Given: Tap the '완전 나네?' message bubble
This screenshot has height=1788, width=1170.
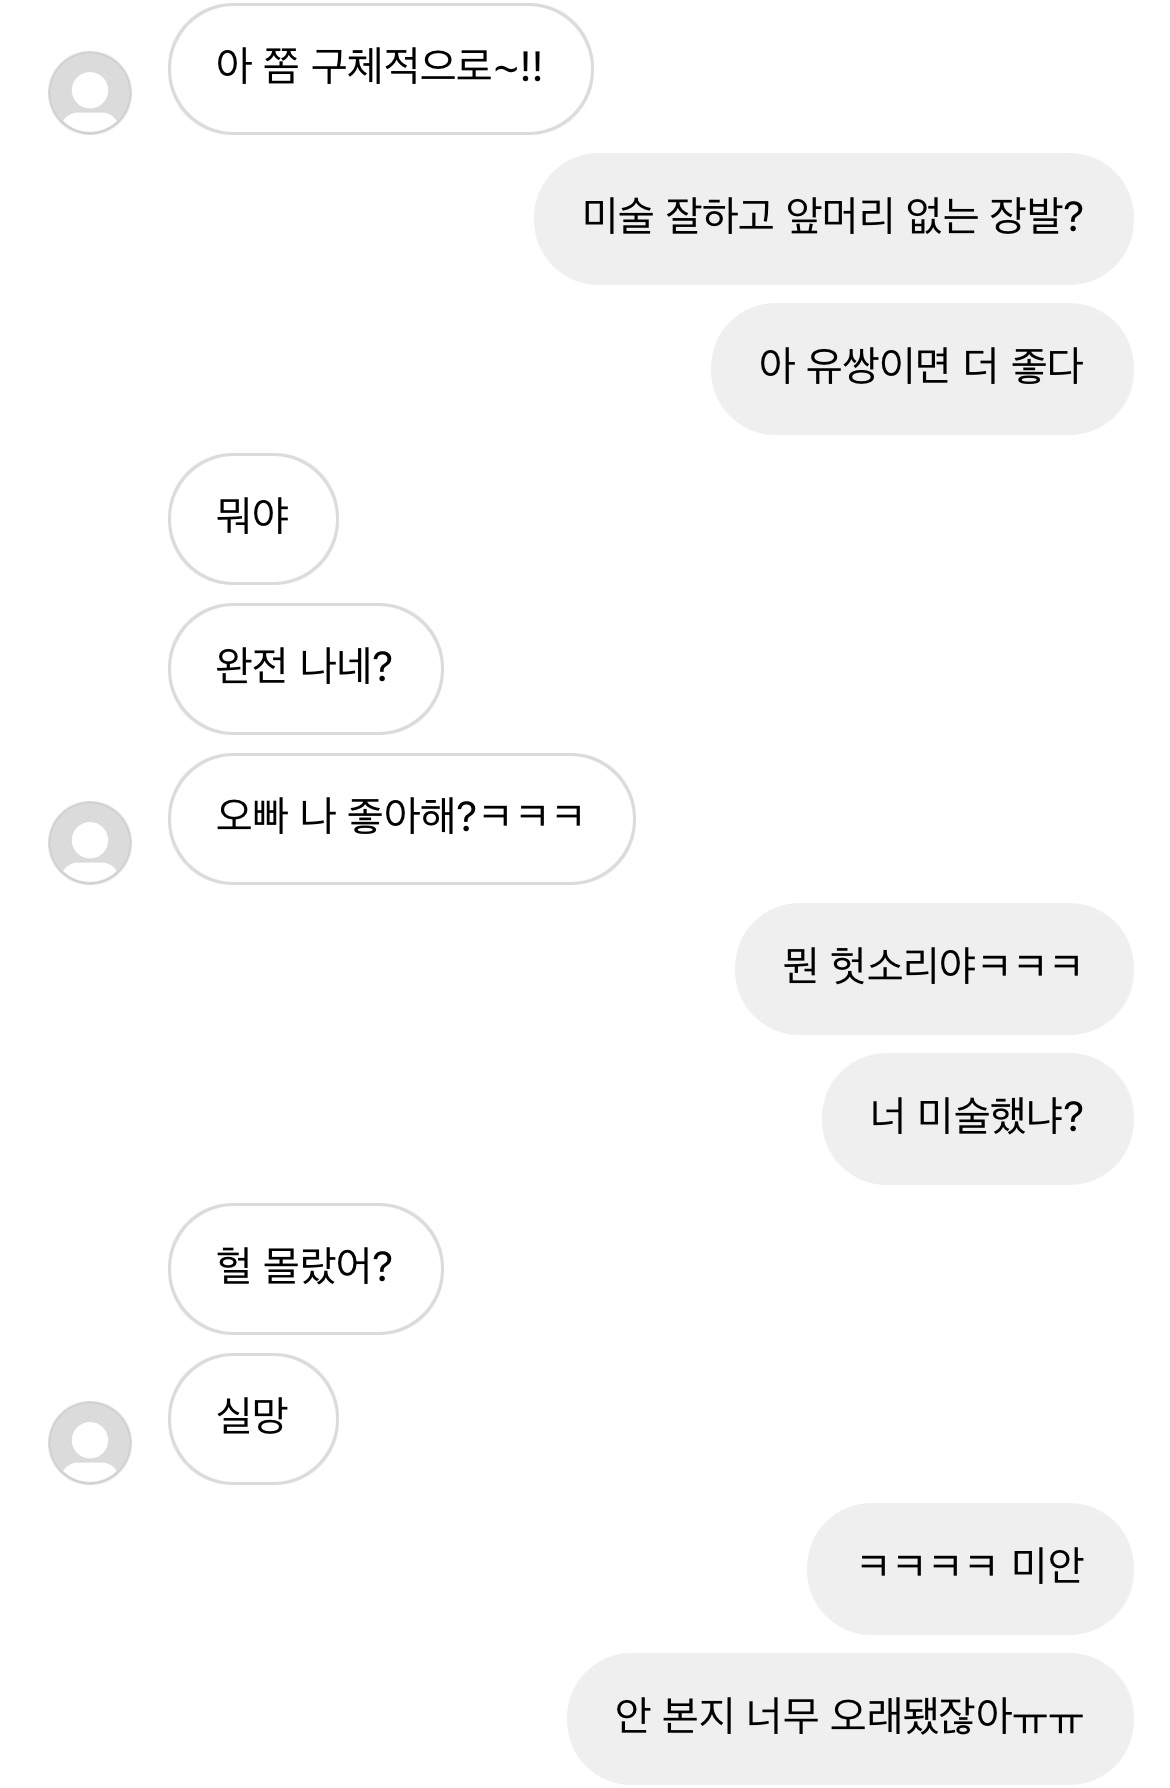Looking at the screenshot, I should click(x=305, y=669).
